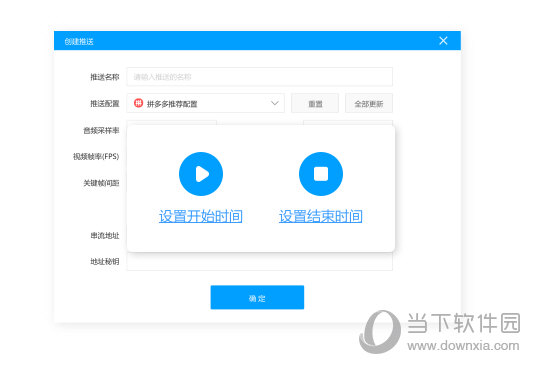The width and height of the screenshot is (544, 375).
Task: Click the 音频采样率 label
Action: pos(101,130)
